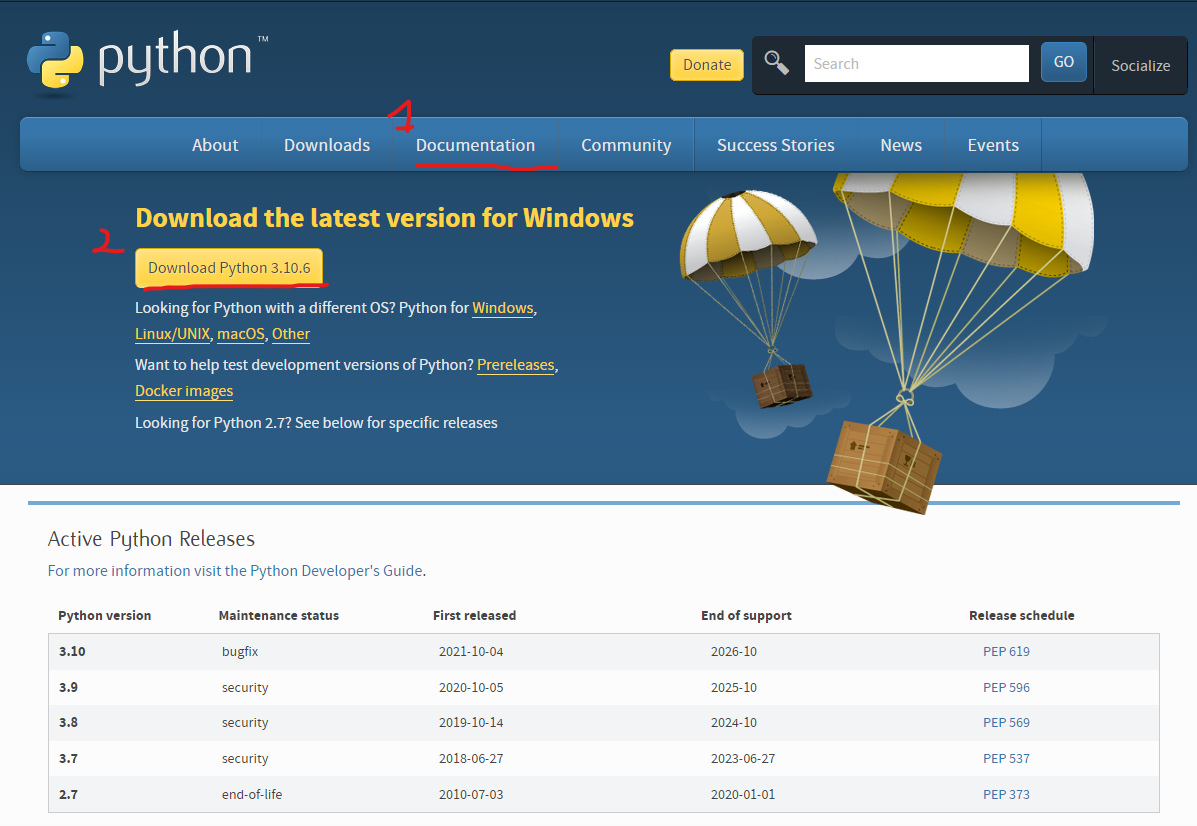Select the 3.9 version cell
Screen dimensions: 1197x826
pos(68,687)
